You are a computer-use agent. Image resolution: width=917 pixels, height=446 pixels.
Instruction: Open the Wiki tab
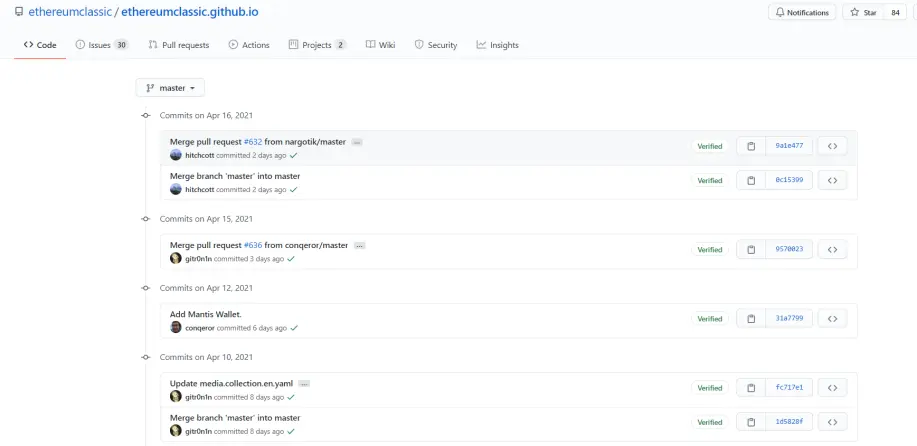381,45
